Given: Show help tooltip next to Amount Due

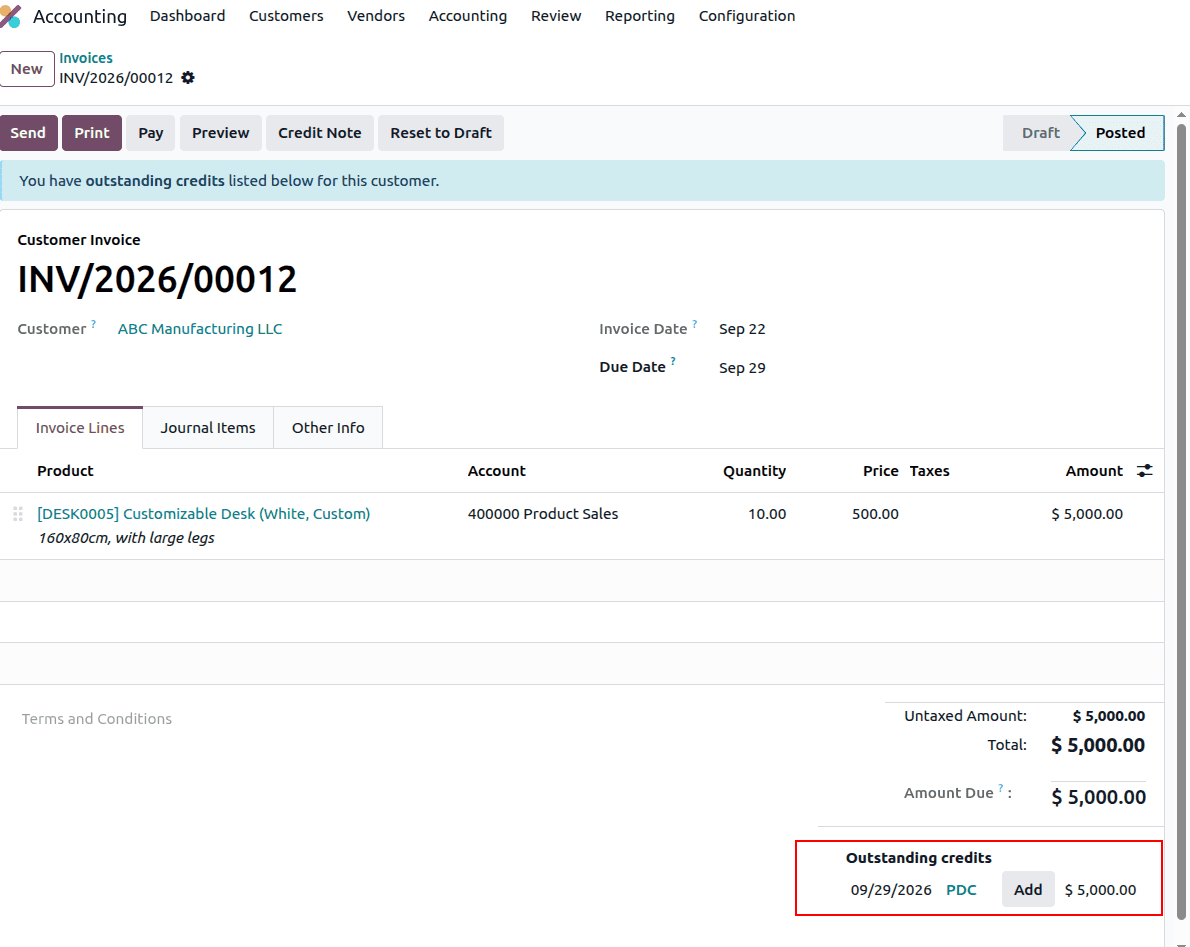Looking at the screenshot, I should tap(1001, 788).
